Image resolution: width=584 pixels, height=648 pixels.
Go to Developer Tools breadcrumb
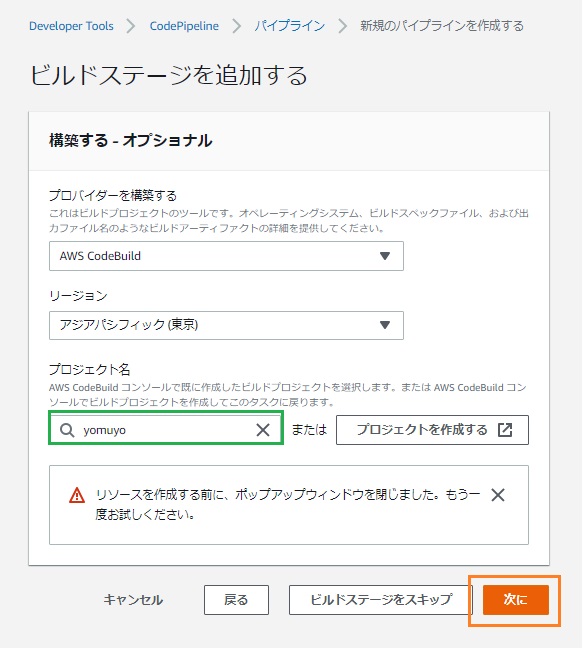(71, 26)
